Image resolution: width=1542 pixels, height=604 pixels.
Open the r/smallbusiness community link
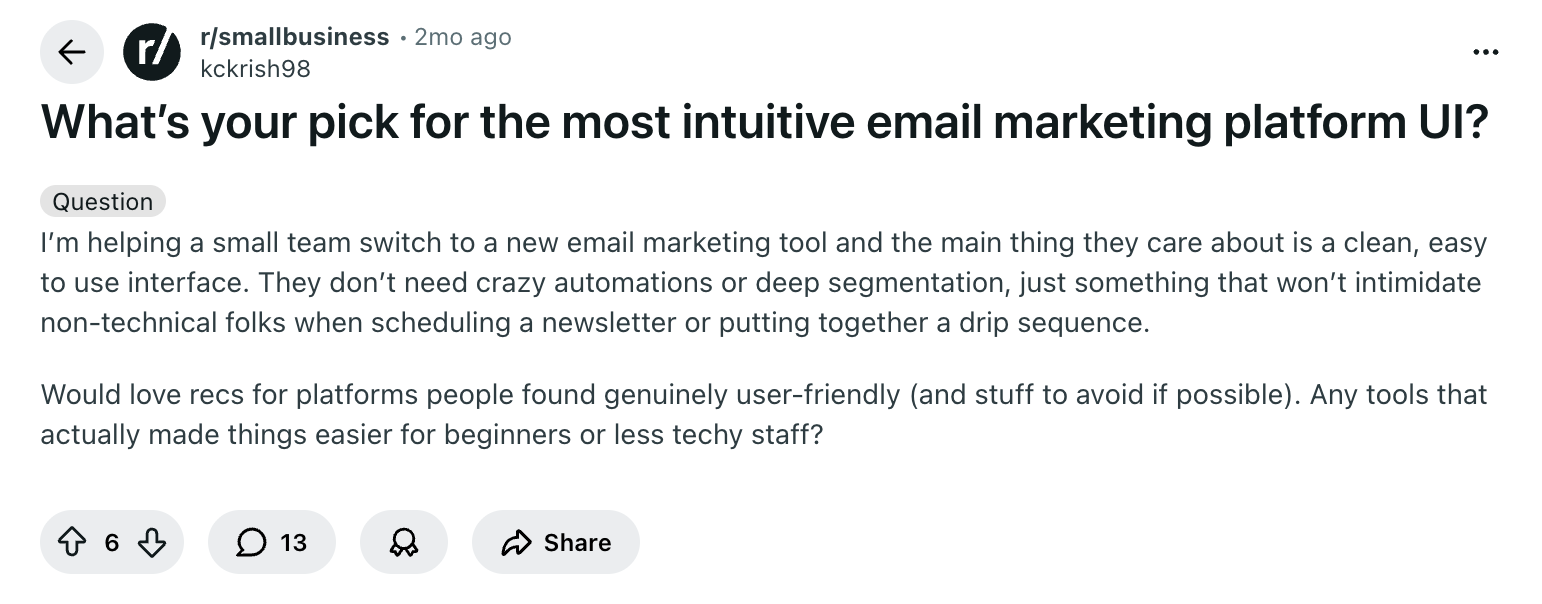(295, 37)
